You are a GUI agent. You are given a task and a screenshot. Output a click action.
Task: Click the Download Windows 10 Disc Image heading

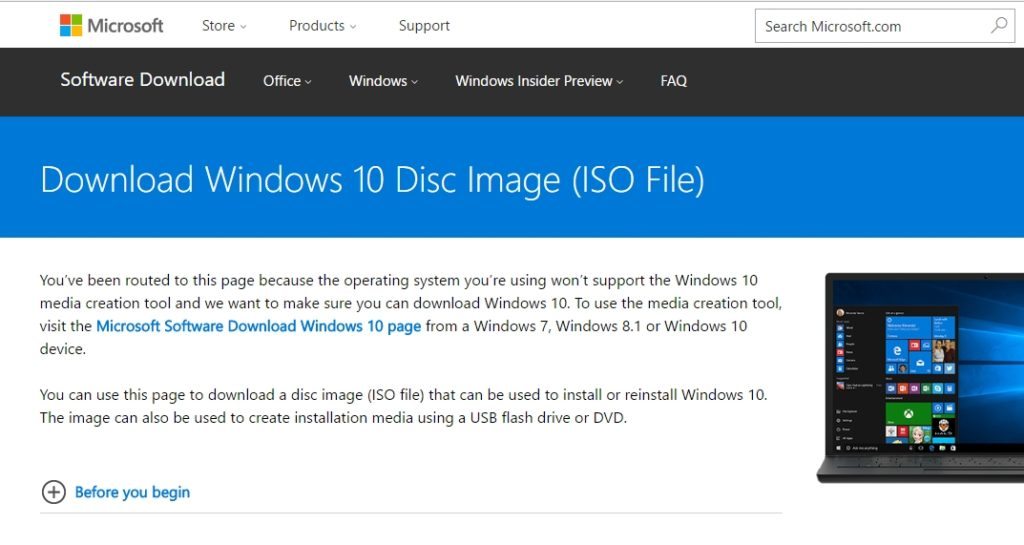(x=372, y=179)
